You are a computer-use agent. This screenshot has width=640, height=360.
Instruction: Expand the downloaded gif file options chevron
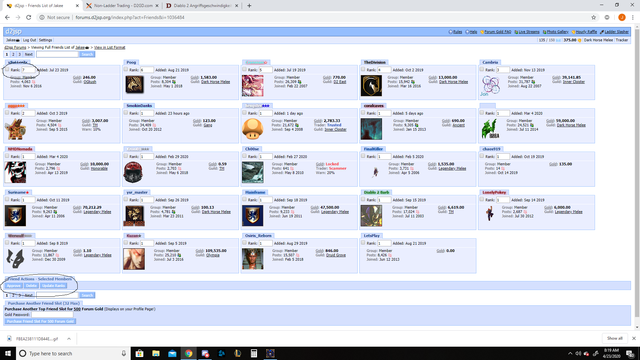pos(69,339)
